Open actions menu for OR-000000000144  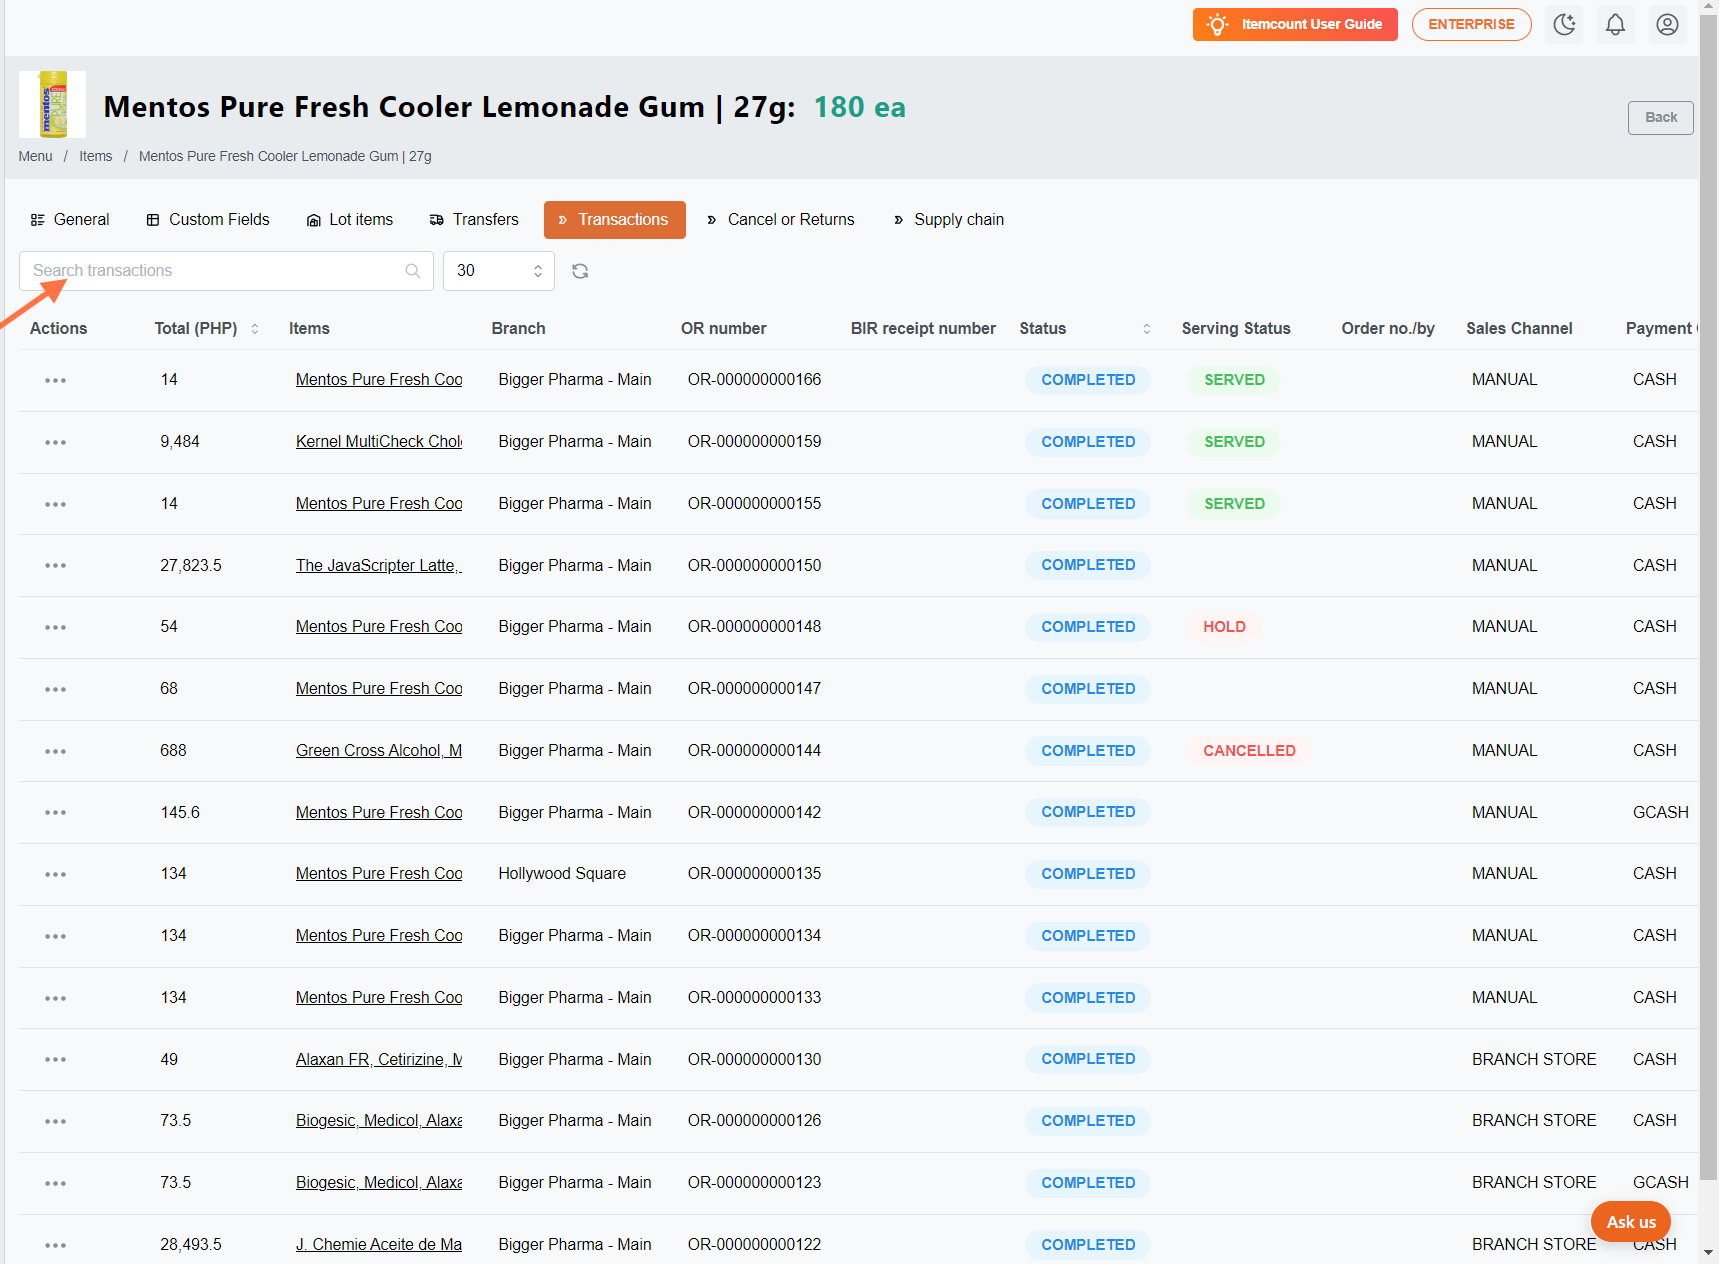pyautogui.click(x=55, y=751)
